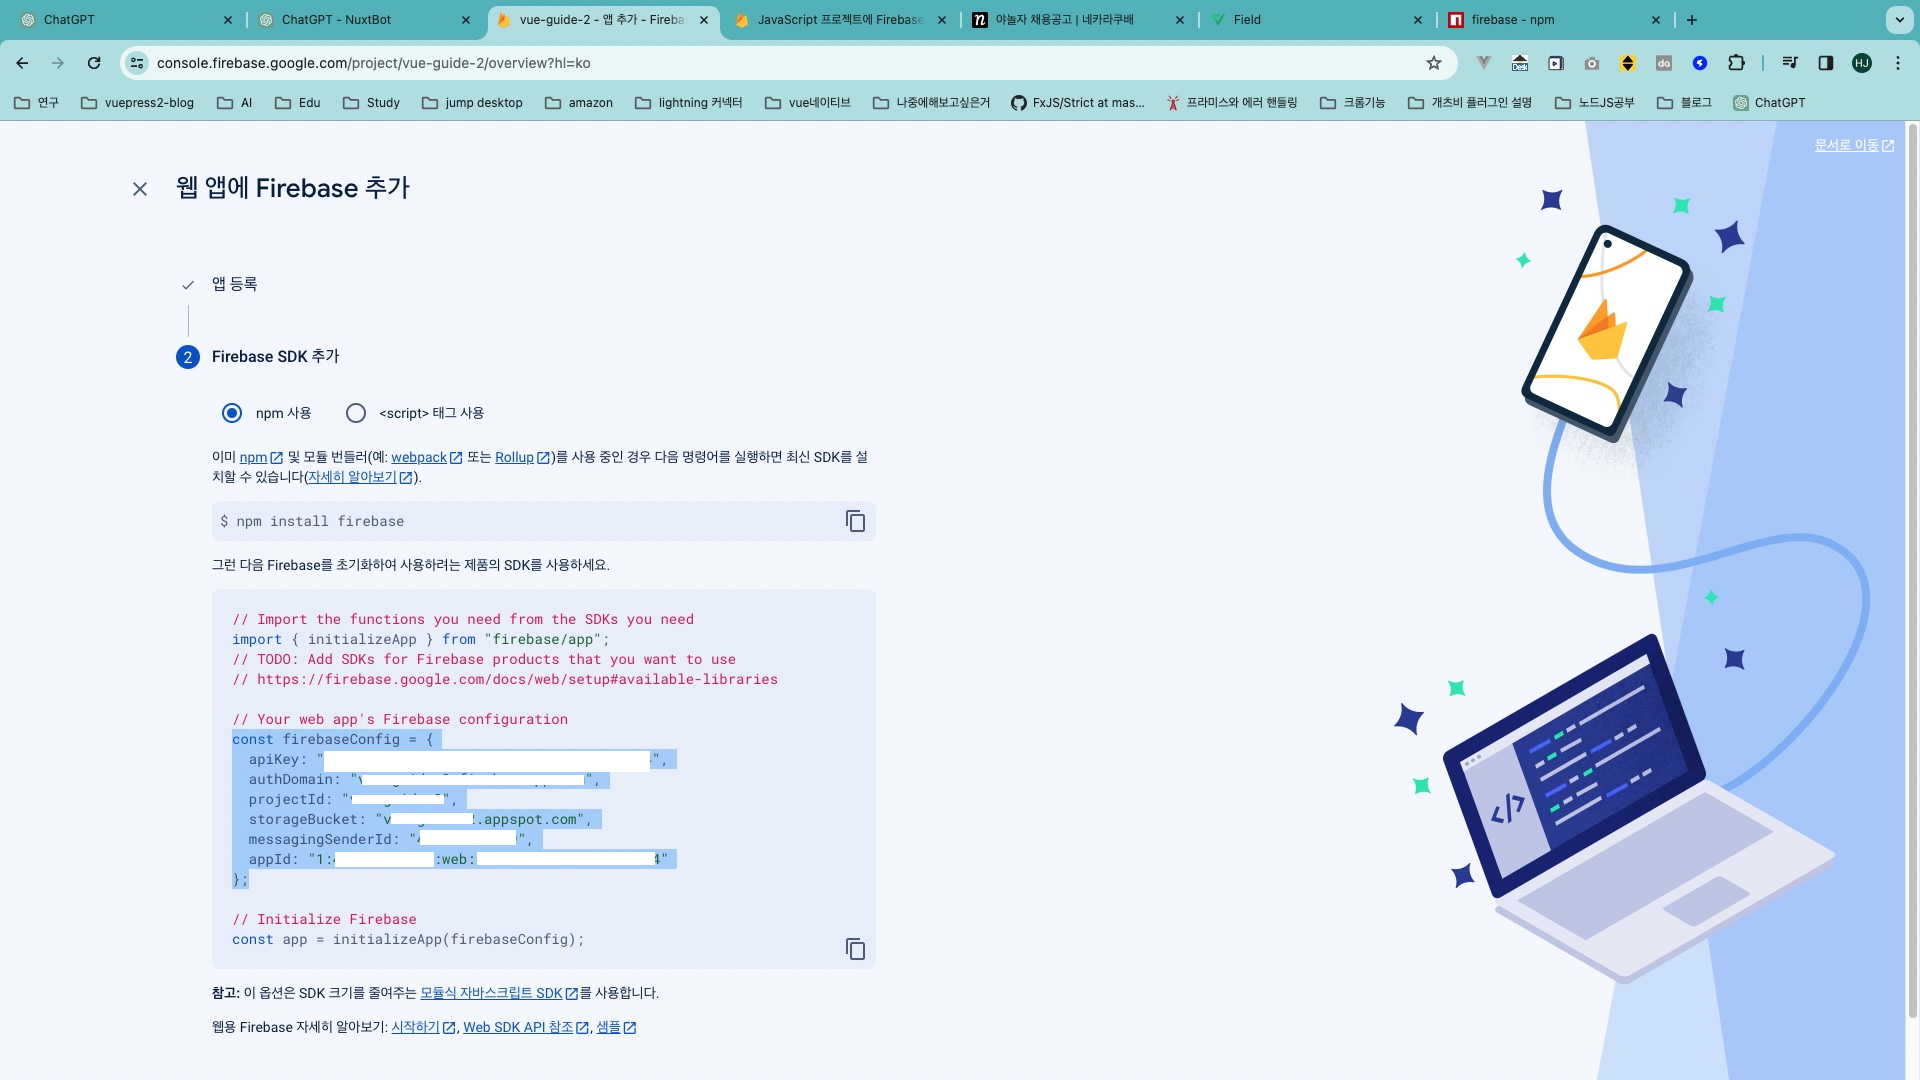Screen dimensions: 1920x1080
Task: Click the Firebase SDK 추가 step heading
Action: point(275,357)
